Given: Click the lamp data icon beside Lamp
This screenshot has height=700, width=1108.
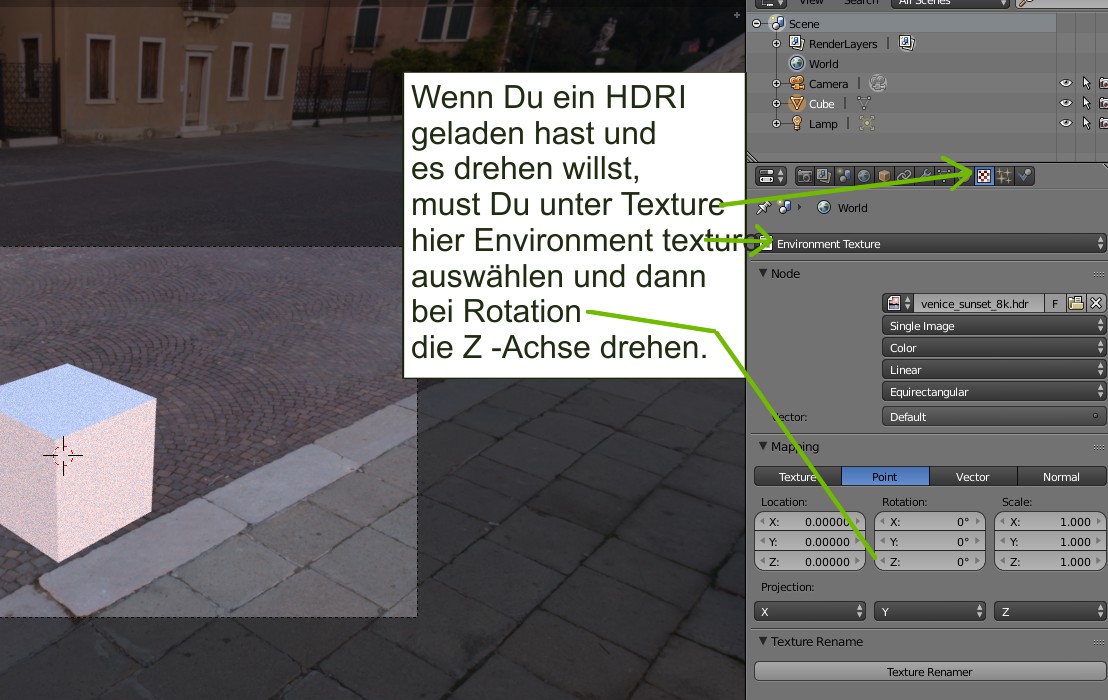Looking at the screenshot, I should (x=866, y=124).
